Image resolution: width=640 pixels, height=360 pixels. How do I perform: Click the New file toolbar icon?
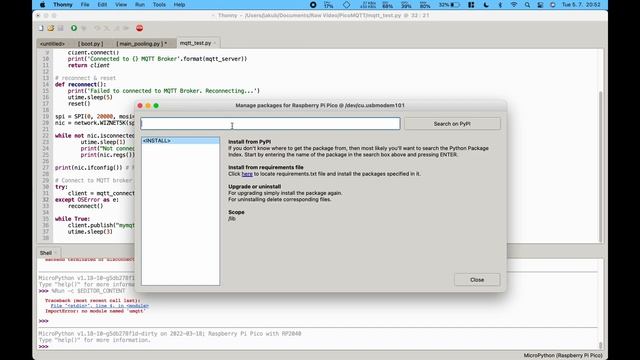41,28
